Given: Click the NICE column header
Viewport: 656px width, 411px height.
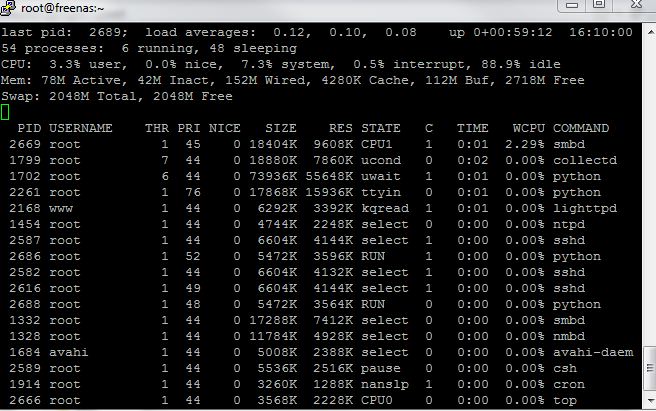Looking at the screenshot, I should pos(225,128).
